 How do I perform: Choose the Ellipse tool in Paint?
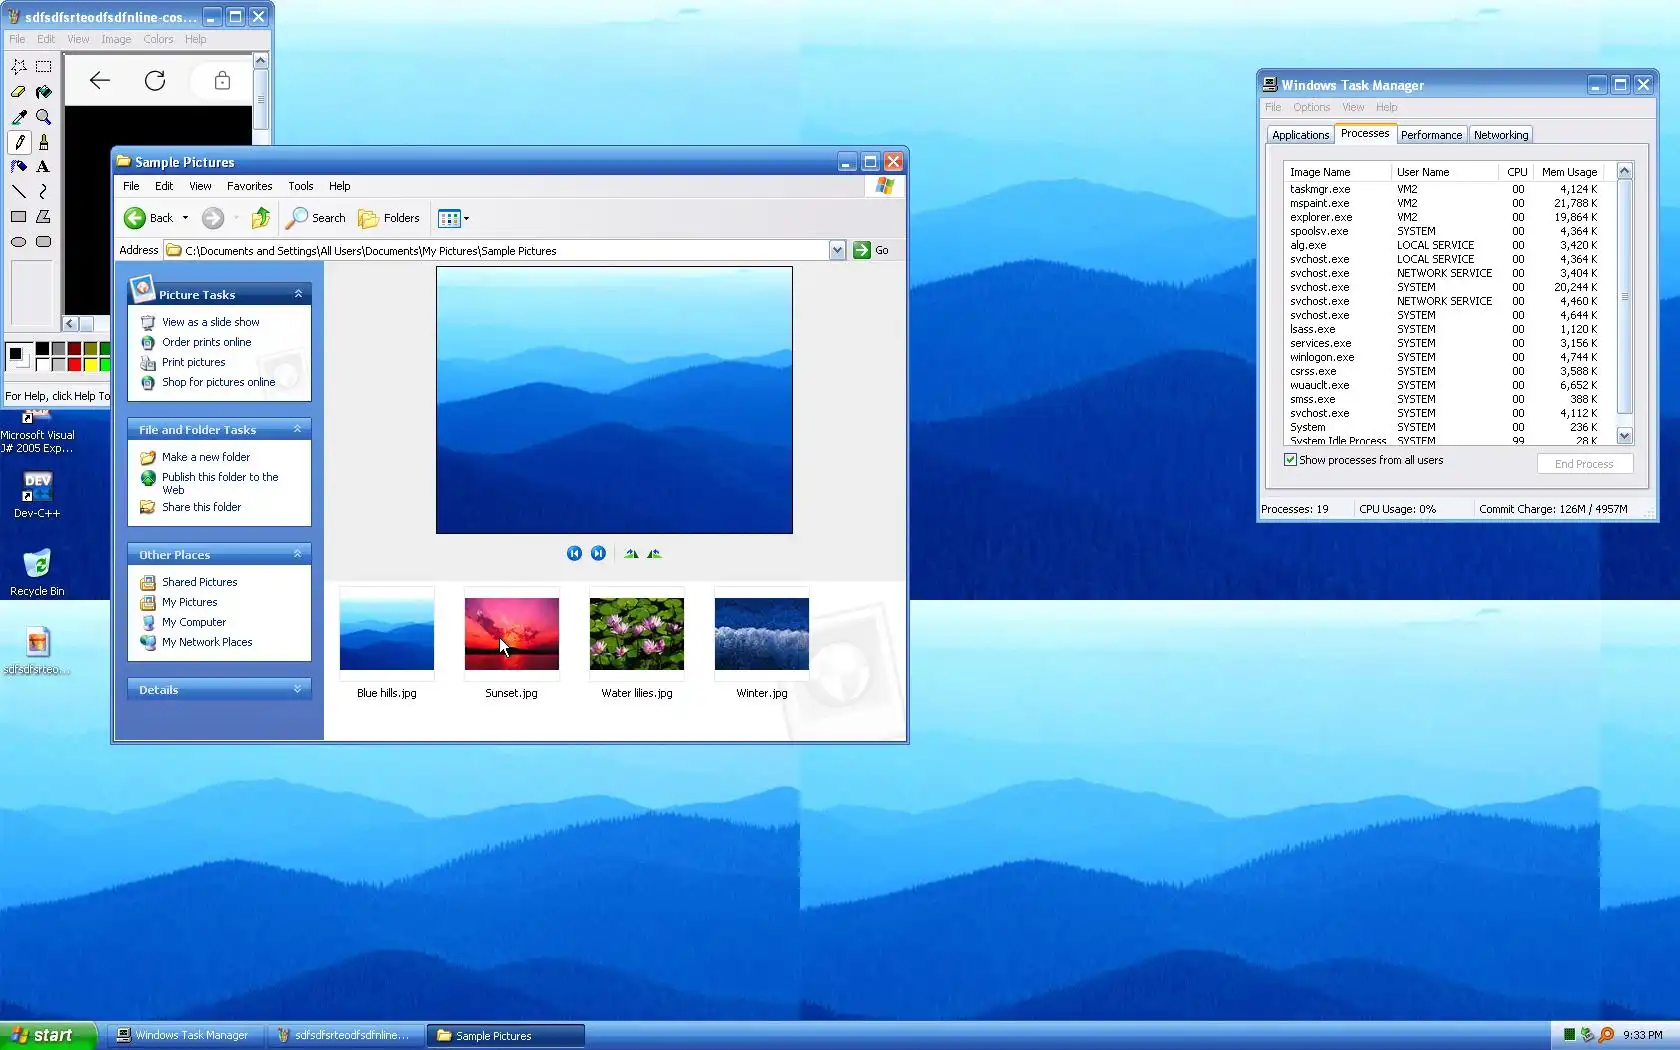coord(19,242)
